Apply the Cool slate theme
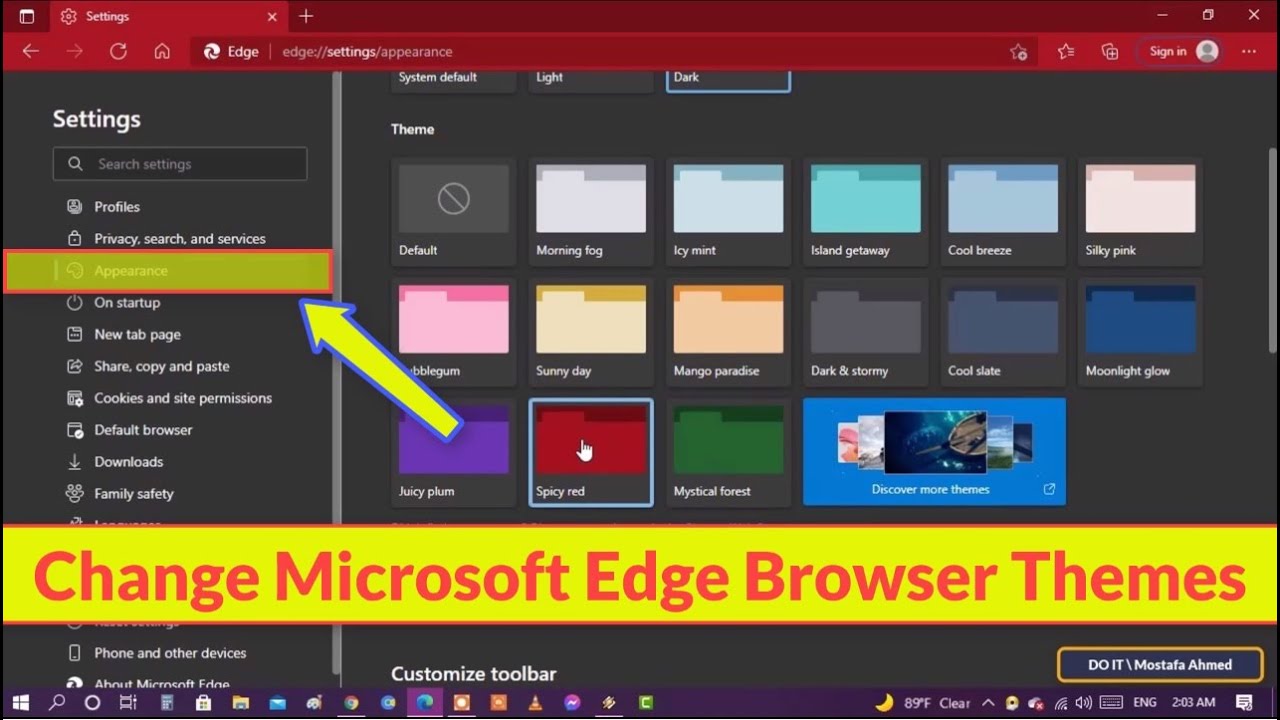Screen dimensions: 1280x720 click(x=1003, y=332)
